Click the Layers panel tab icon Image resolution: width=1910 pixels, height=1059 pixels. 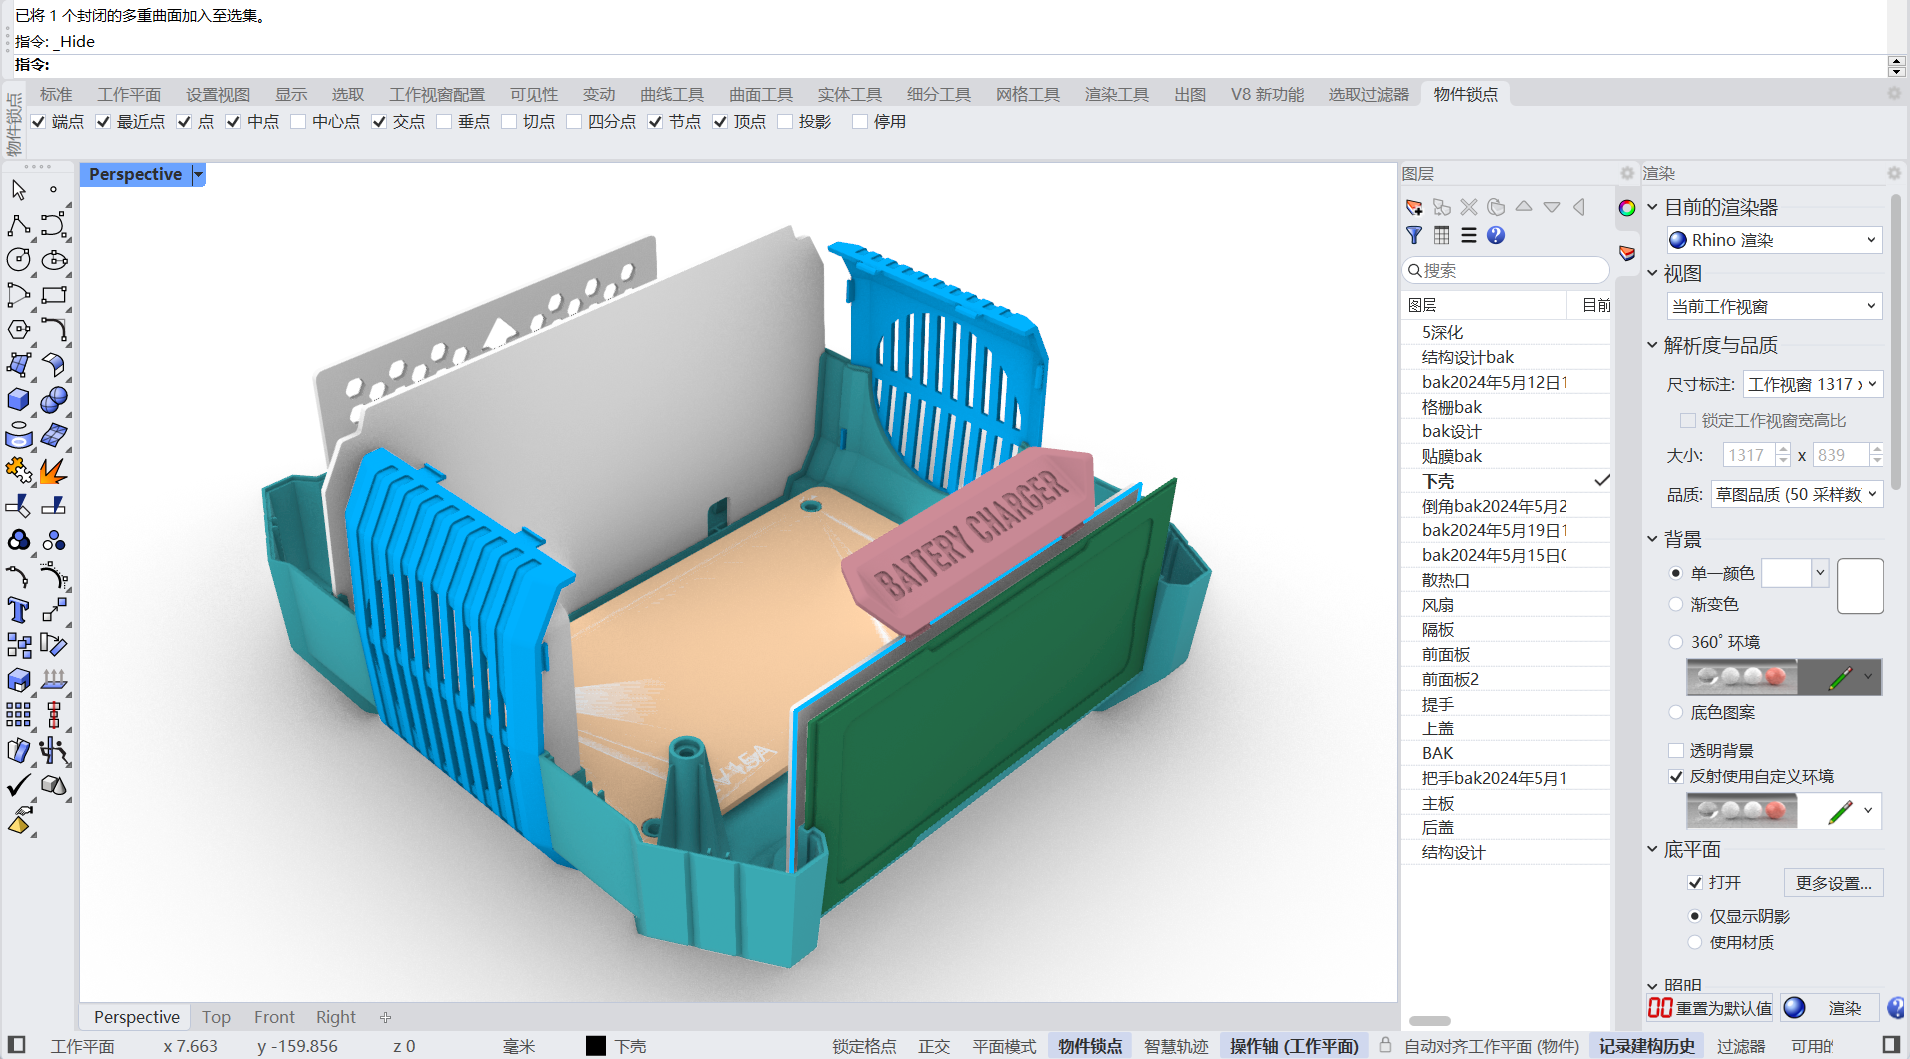[x=1627, y=252]
